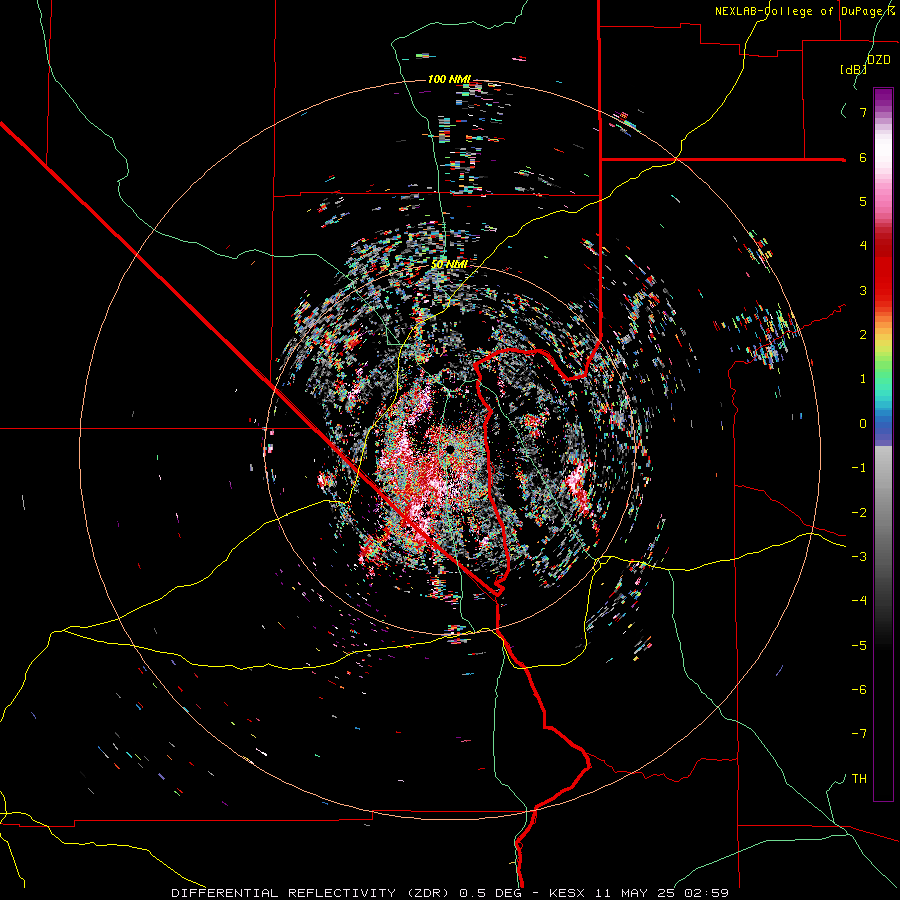Click the '-4' value on the ZDR scale
This screenshot has height=900, width=900.
[859, 600]
